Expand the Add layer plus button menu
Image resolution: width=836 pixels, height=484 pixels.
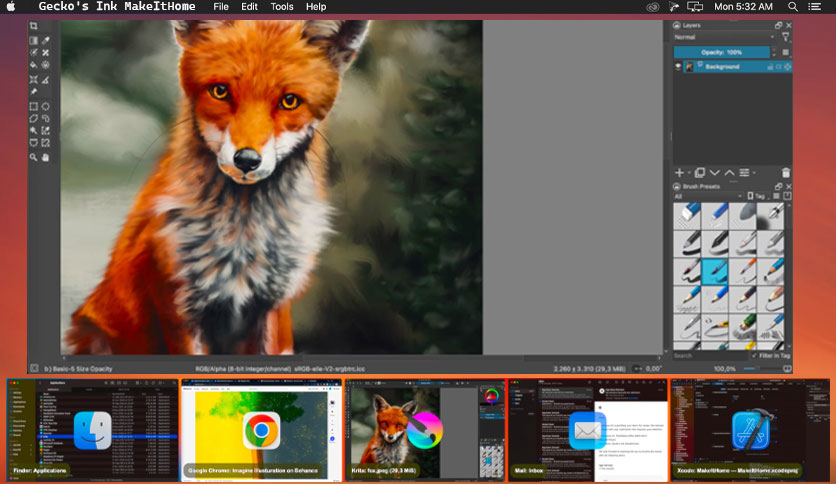coord(682,173)
